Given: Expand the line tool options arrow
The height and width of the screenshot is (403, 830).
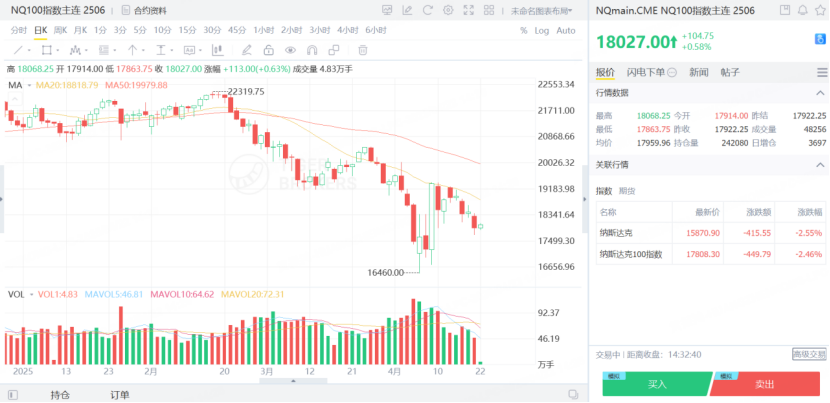Looking at the screenshot, I should coord(29,51).
